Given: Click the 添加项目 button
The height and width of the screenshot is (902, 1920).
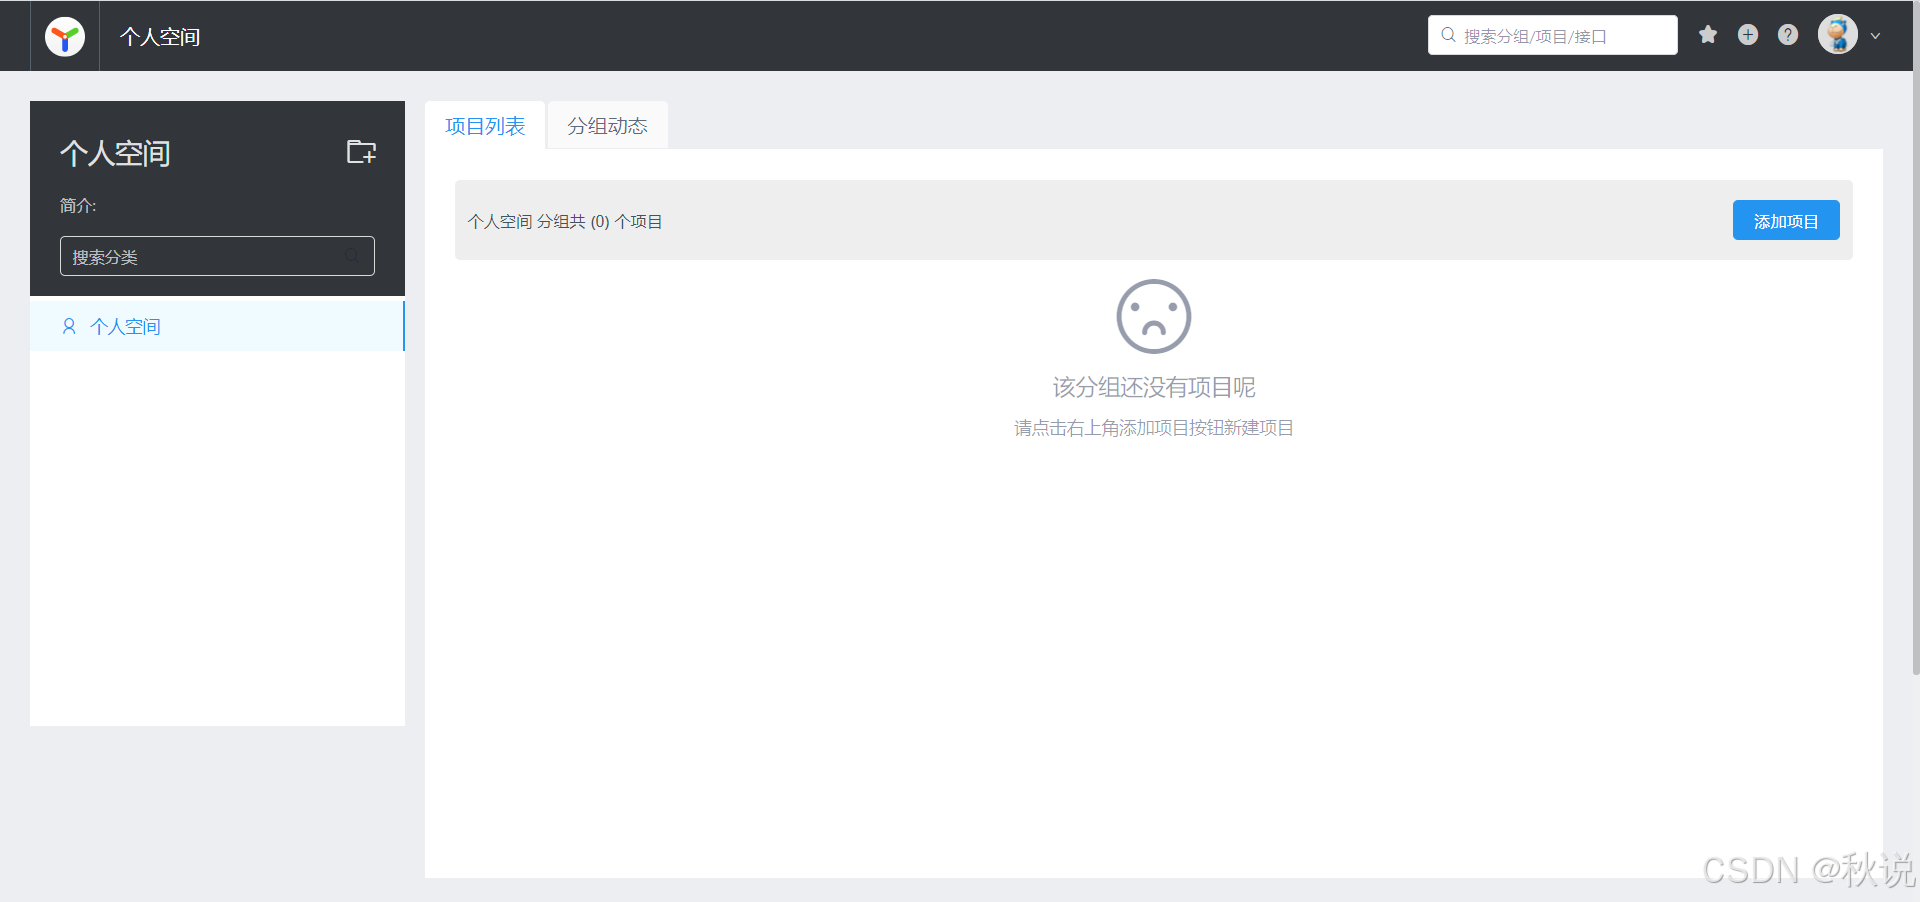Looking at the screenshot, I should [x=1786, y=221].
